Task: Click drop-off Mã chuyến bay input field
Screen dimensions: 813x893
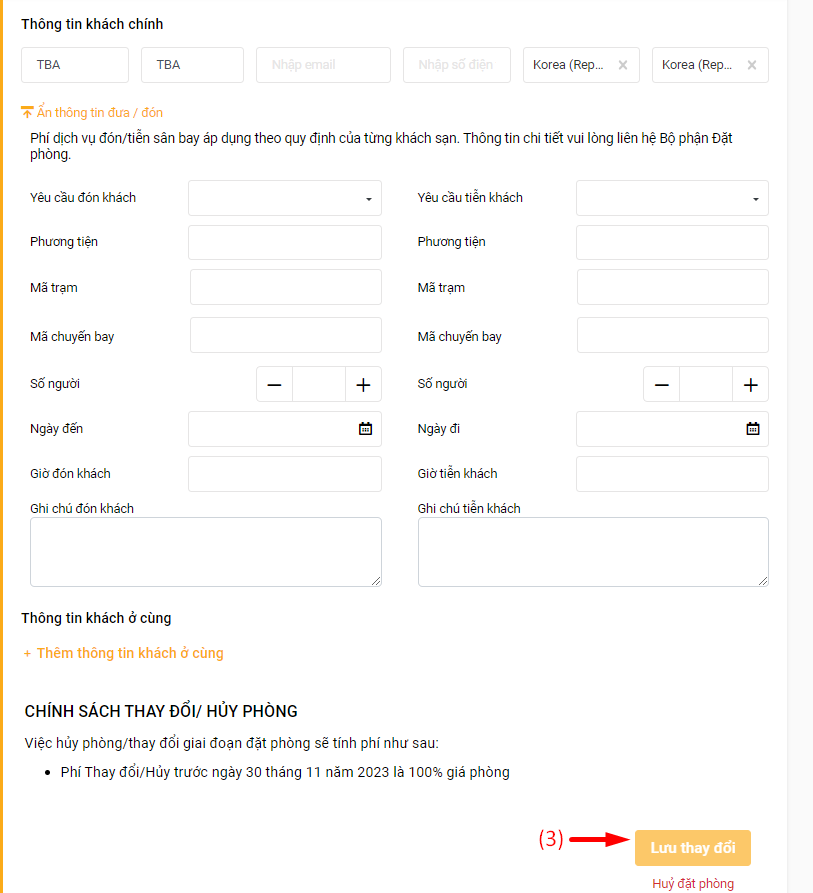Action: (x=673, y=335)
